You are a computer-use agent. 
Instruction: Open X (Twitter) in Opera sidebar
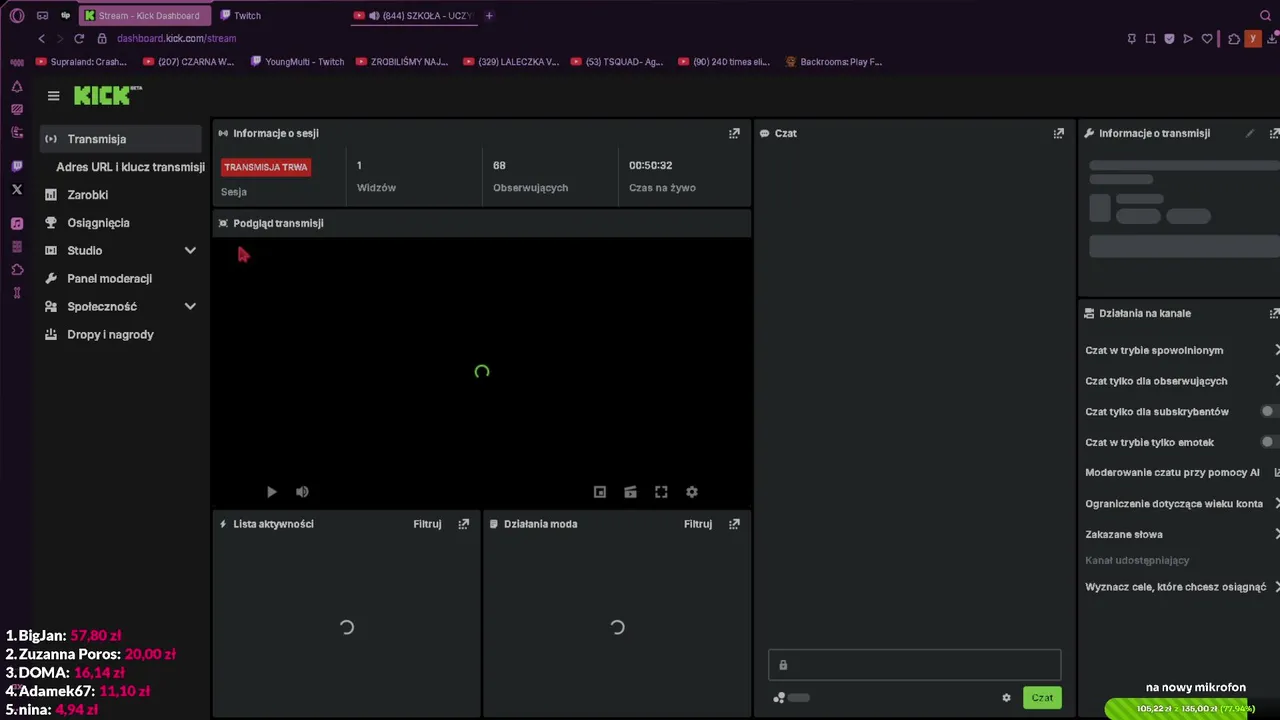tap(17, 189)
